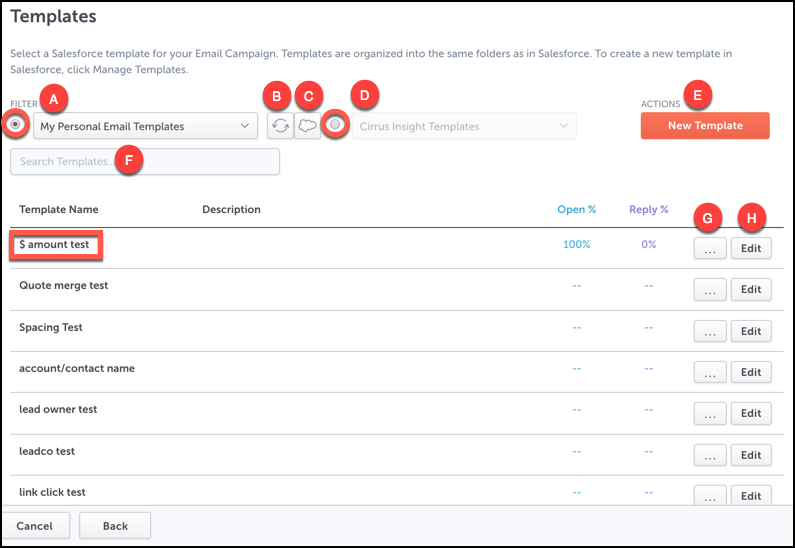The image size is (795, 548).
Task: Open more options for Quote merge test
Action: pos(710,289)
